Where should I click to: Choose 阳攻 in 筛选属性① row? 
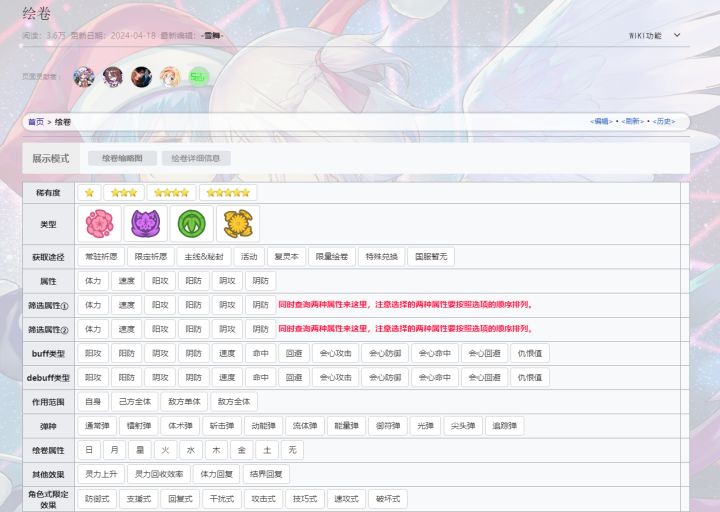click(x=160, y=305)
